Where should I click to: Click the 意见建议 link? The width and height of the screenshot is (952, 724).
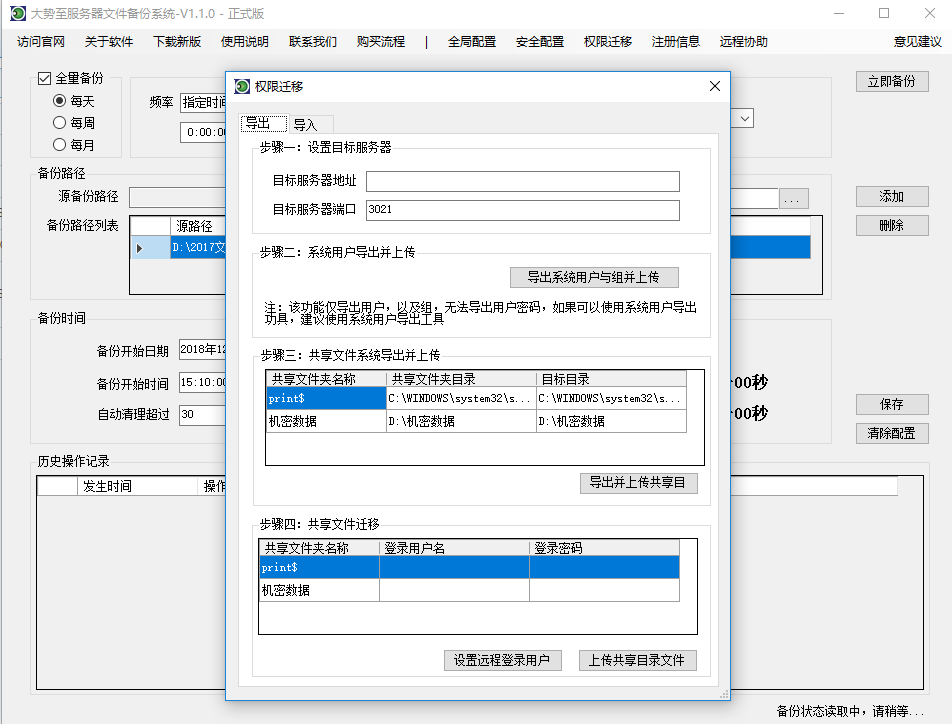(x=917, y=42)
